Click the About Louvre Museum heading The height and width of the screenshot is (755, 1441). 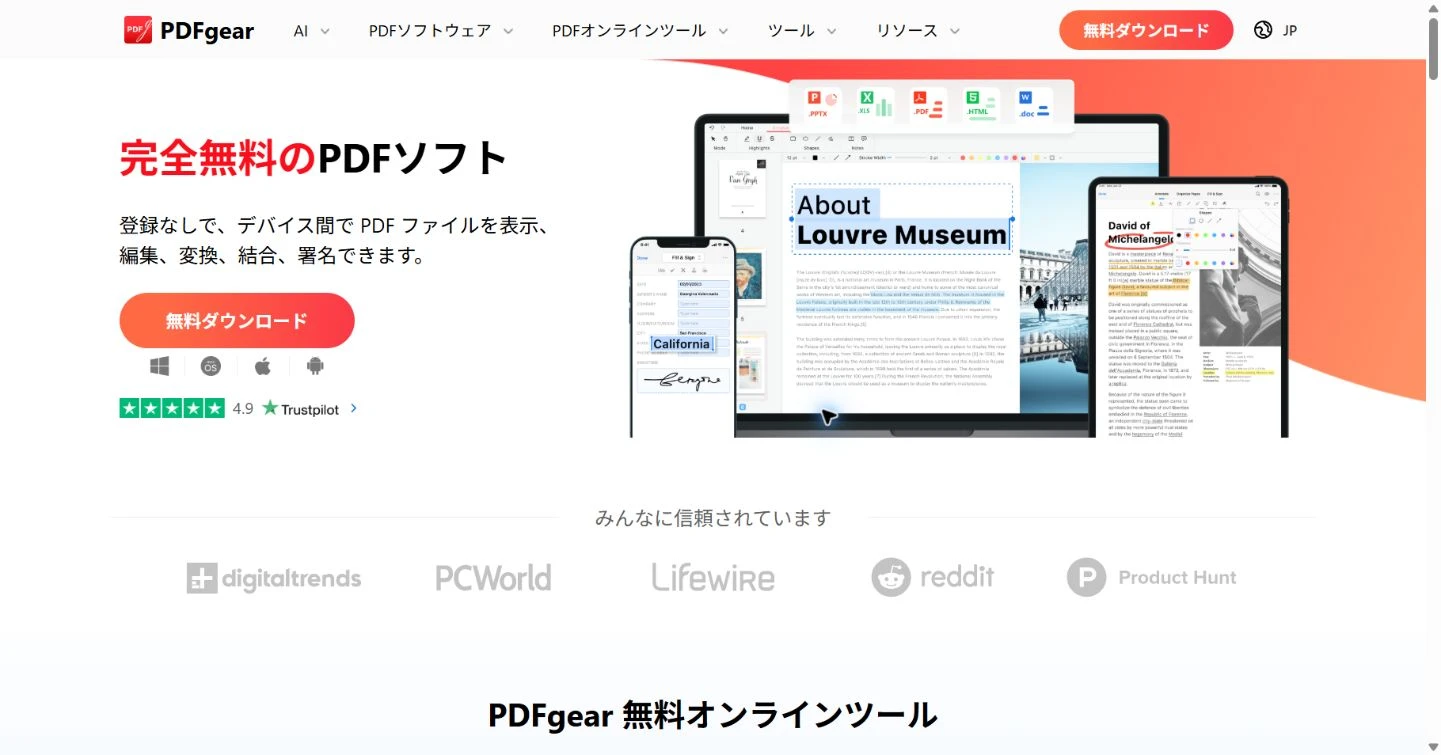[901, 220]
